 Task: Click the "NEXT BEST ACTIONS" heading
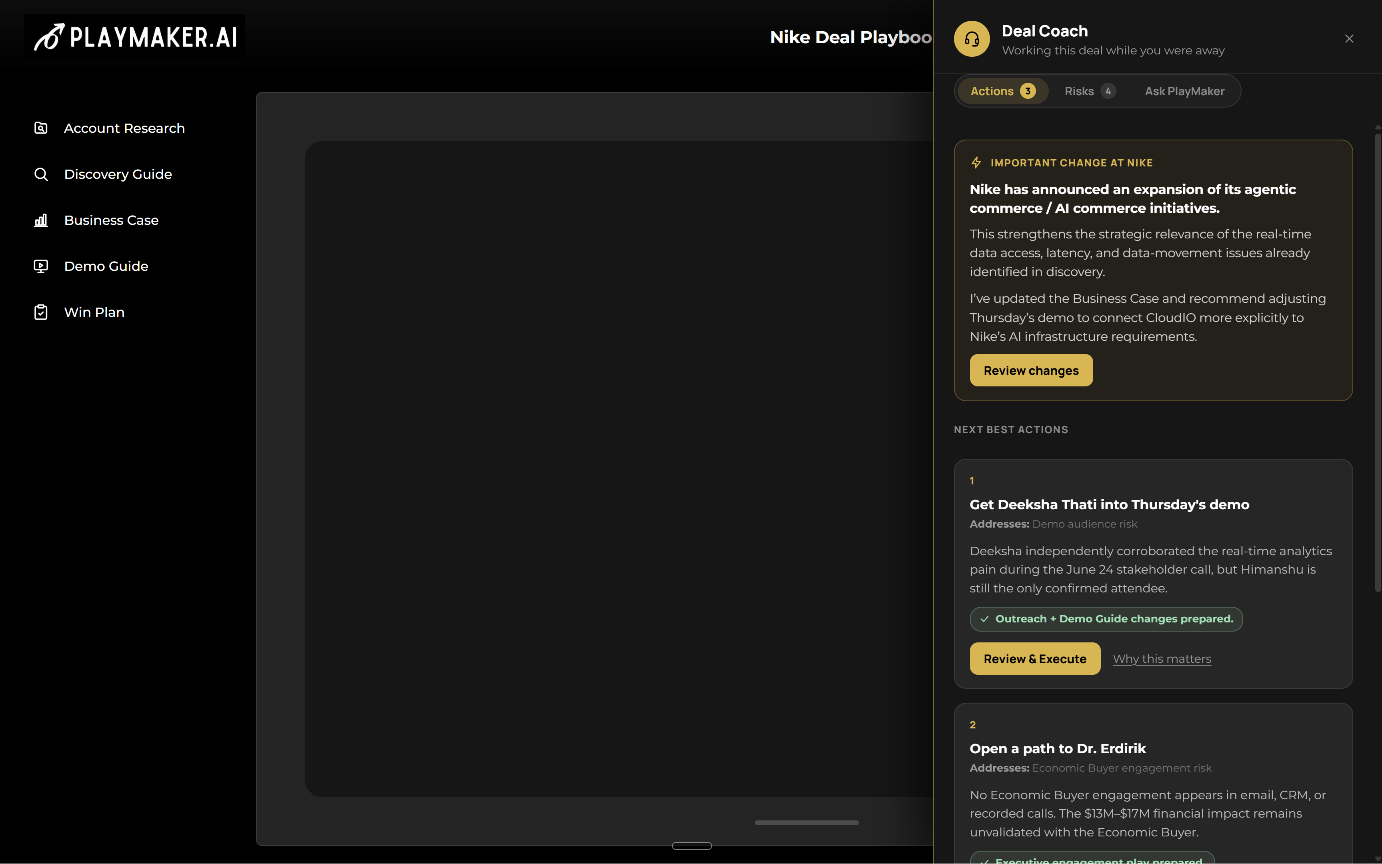1011,429
